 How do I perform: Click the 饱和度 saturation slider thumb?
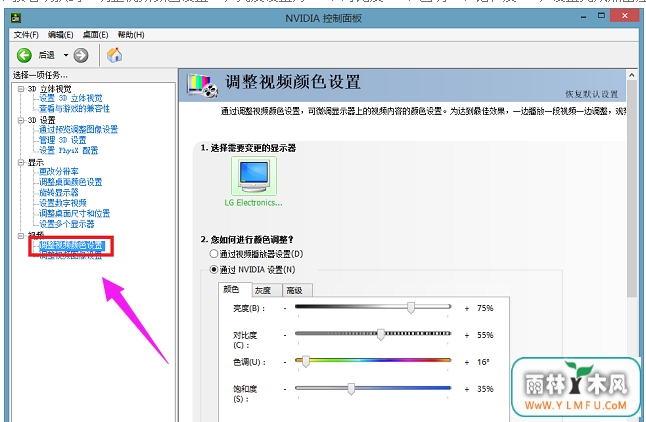point(351,389)
